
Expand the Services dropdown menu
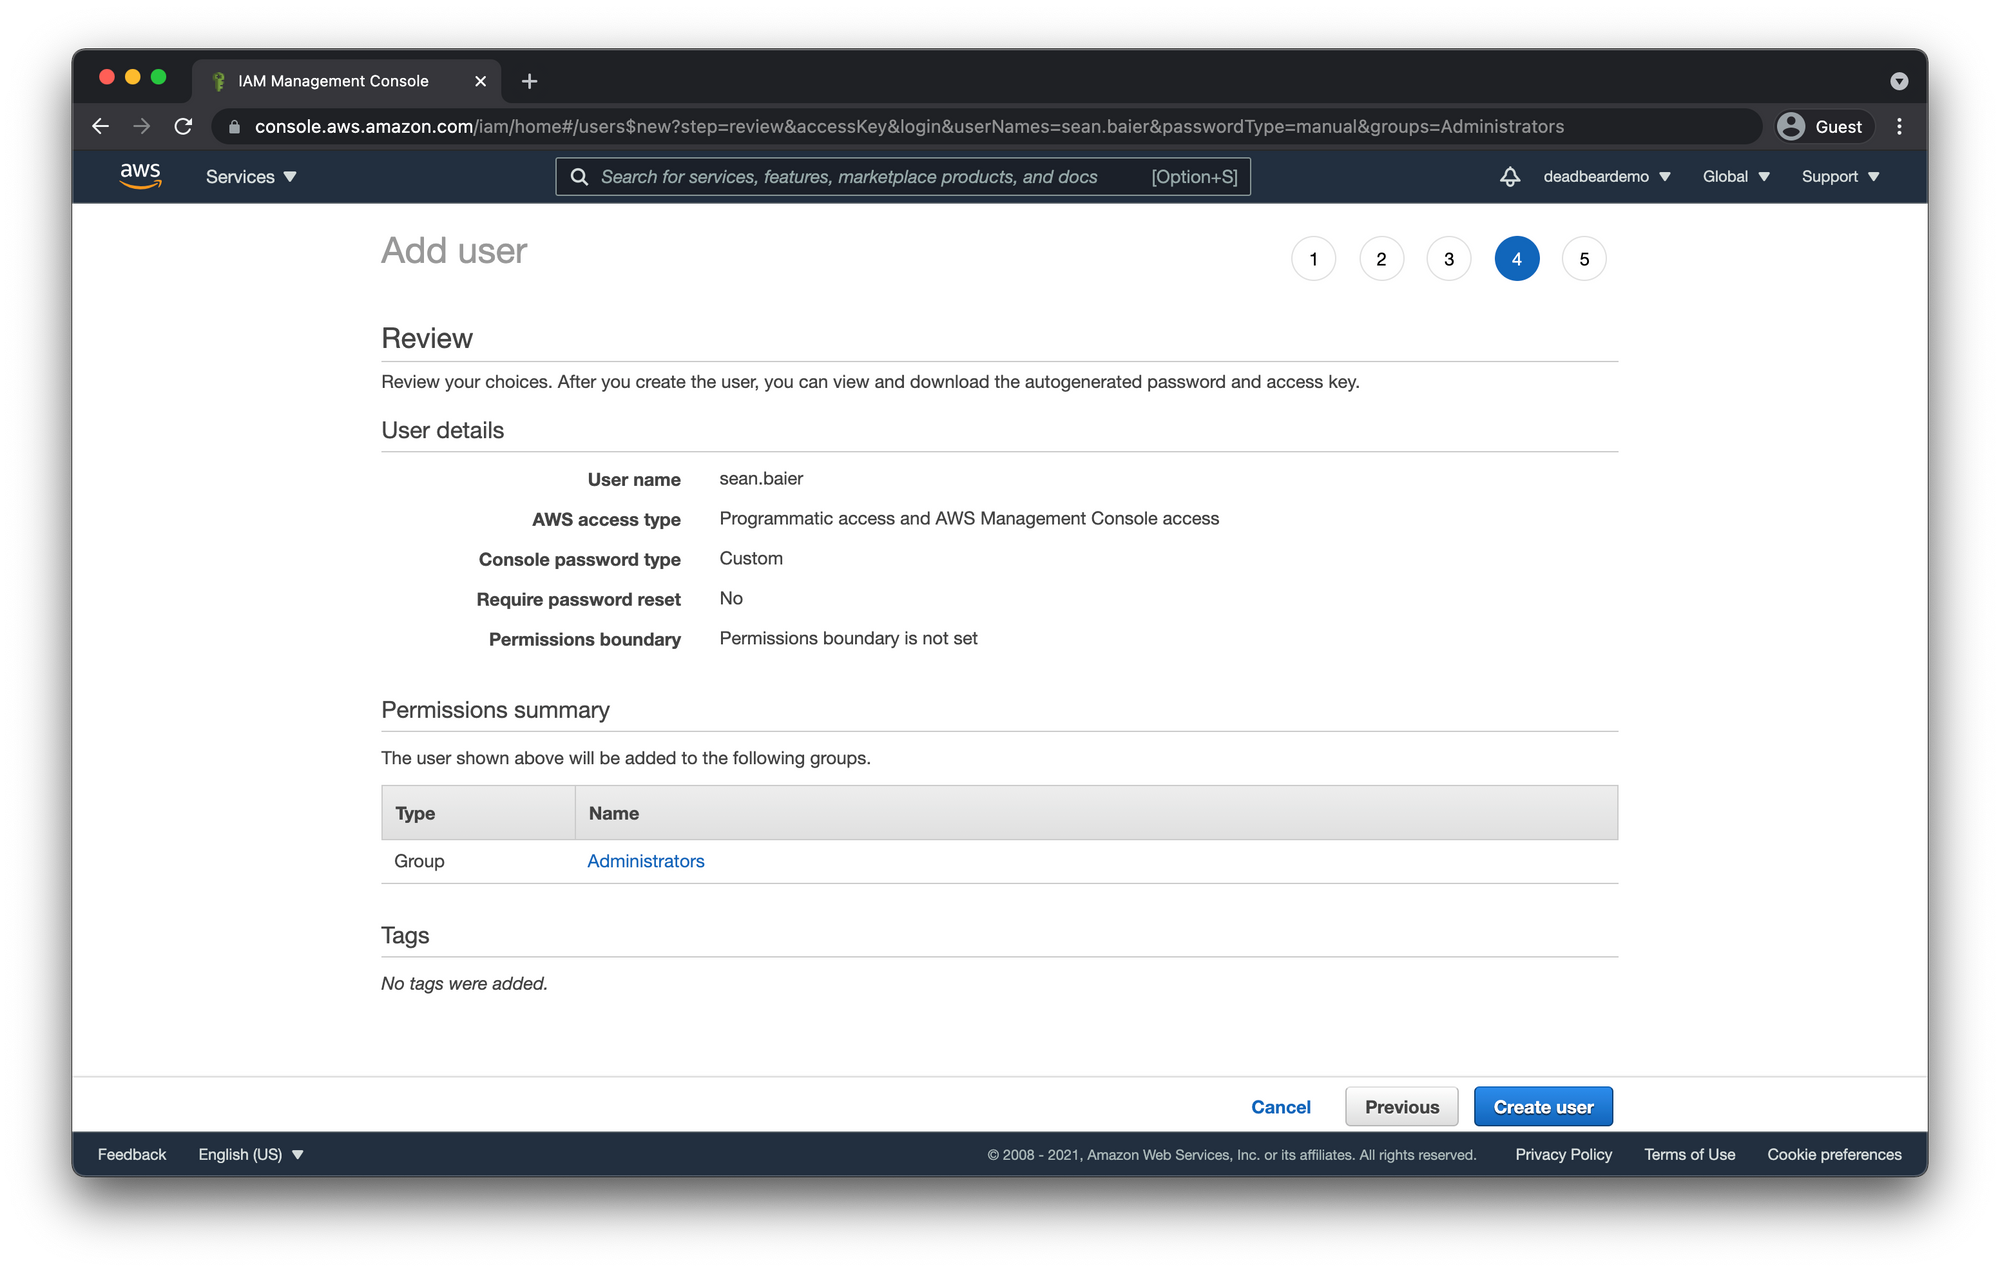coord(251,177)
